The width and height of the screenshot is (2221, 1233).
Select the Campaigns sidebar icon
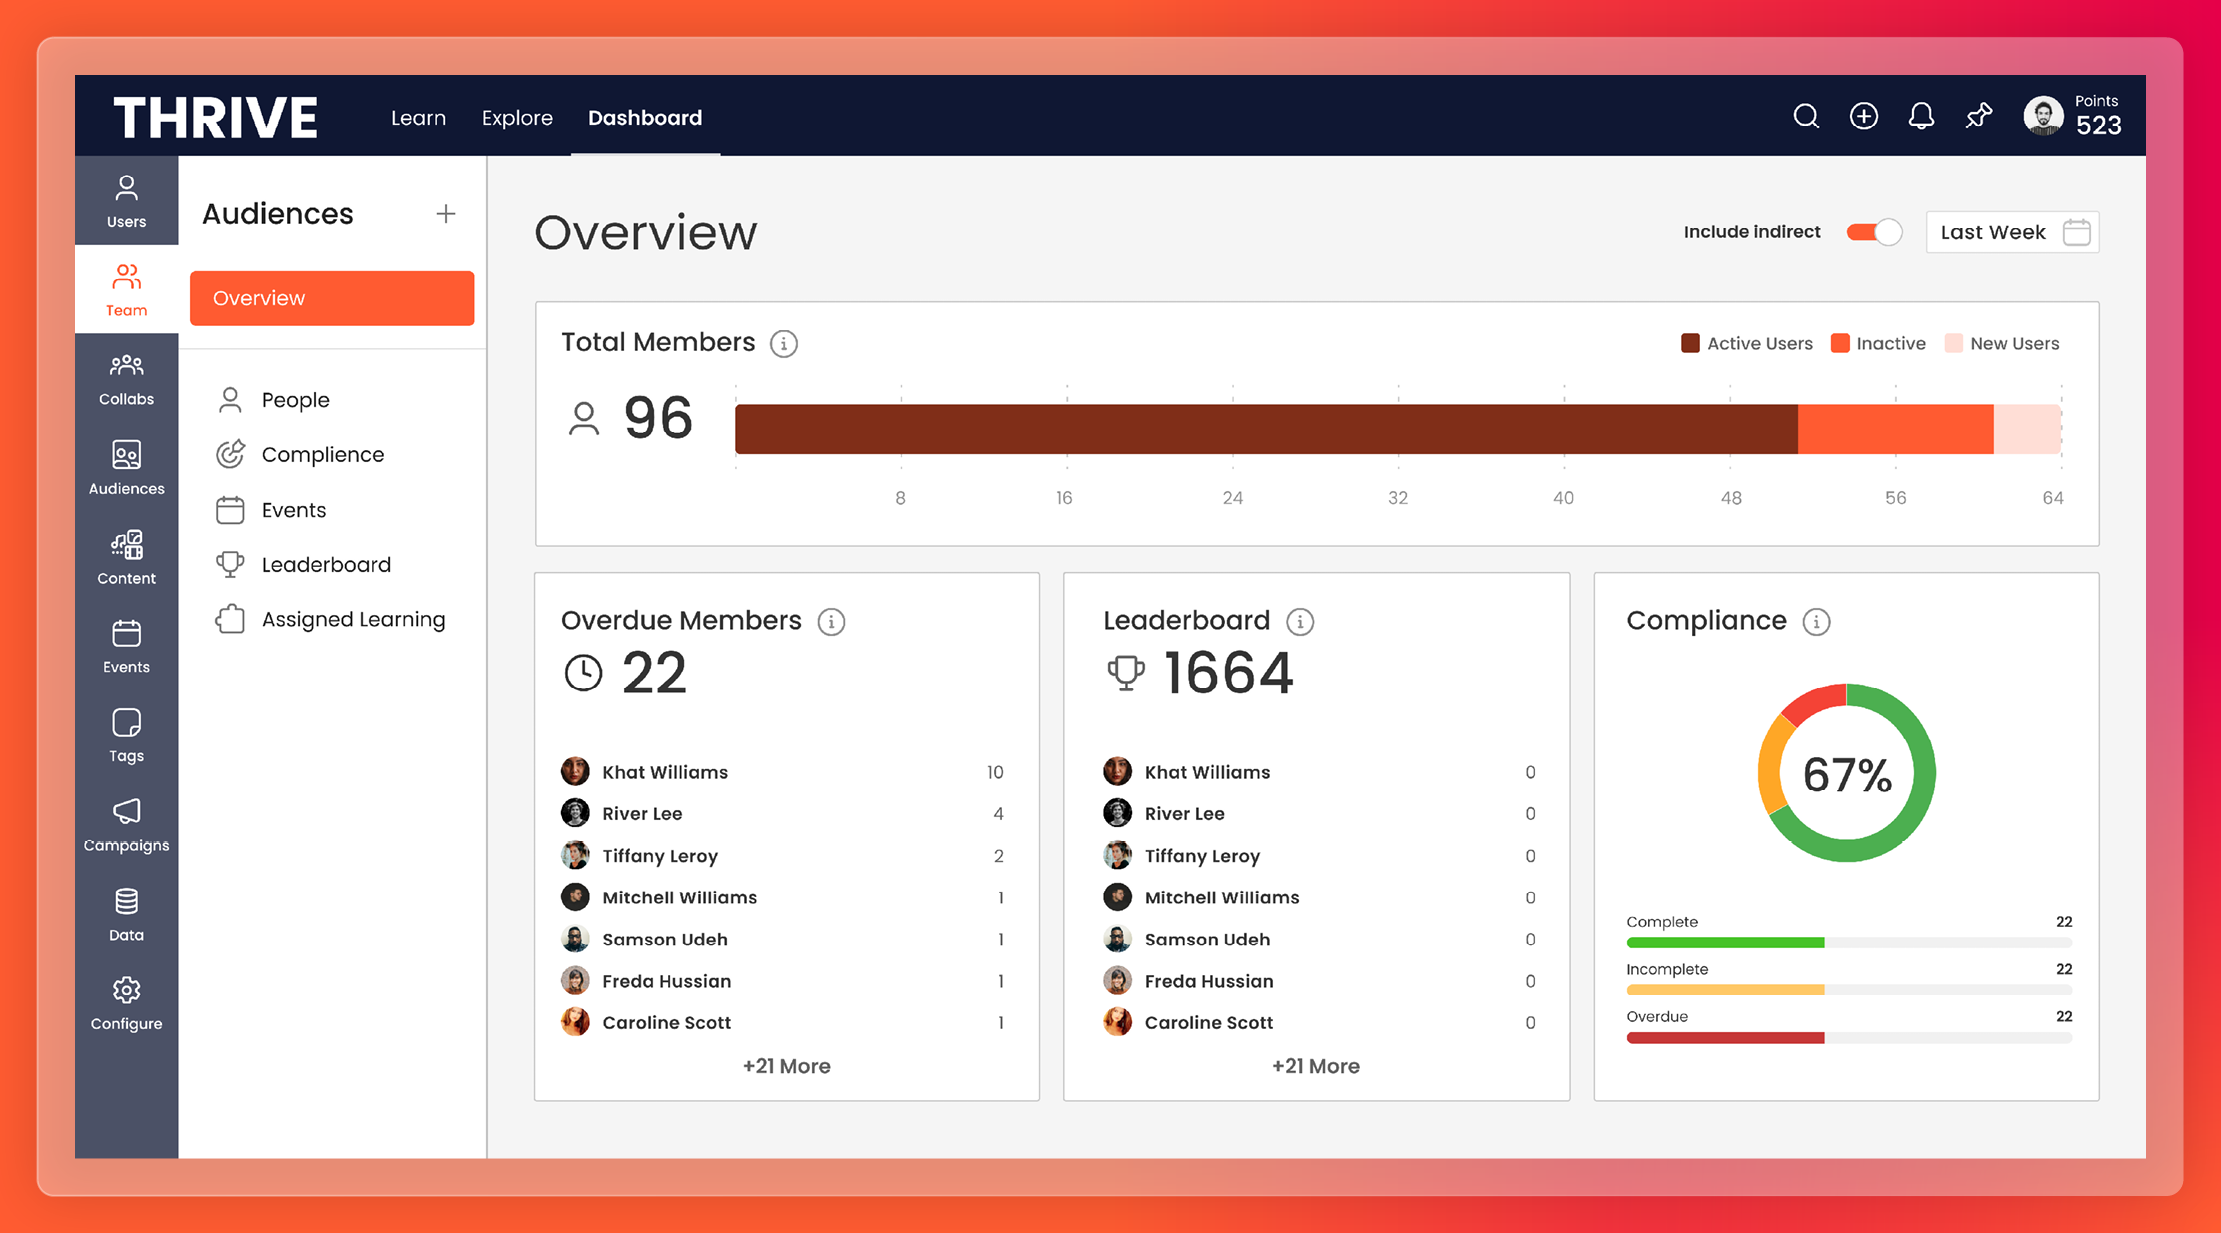pos(126,824)
